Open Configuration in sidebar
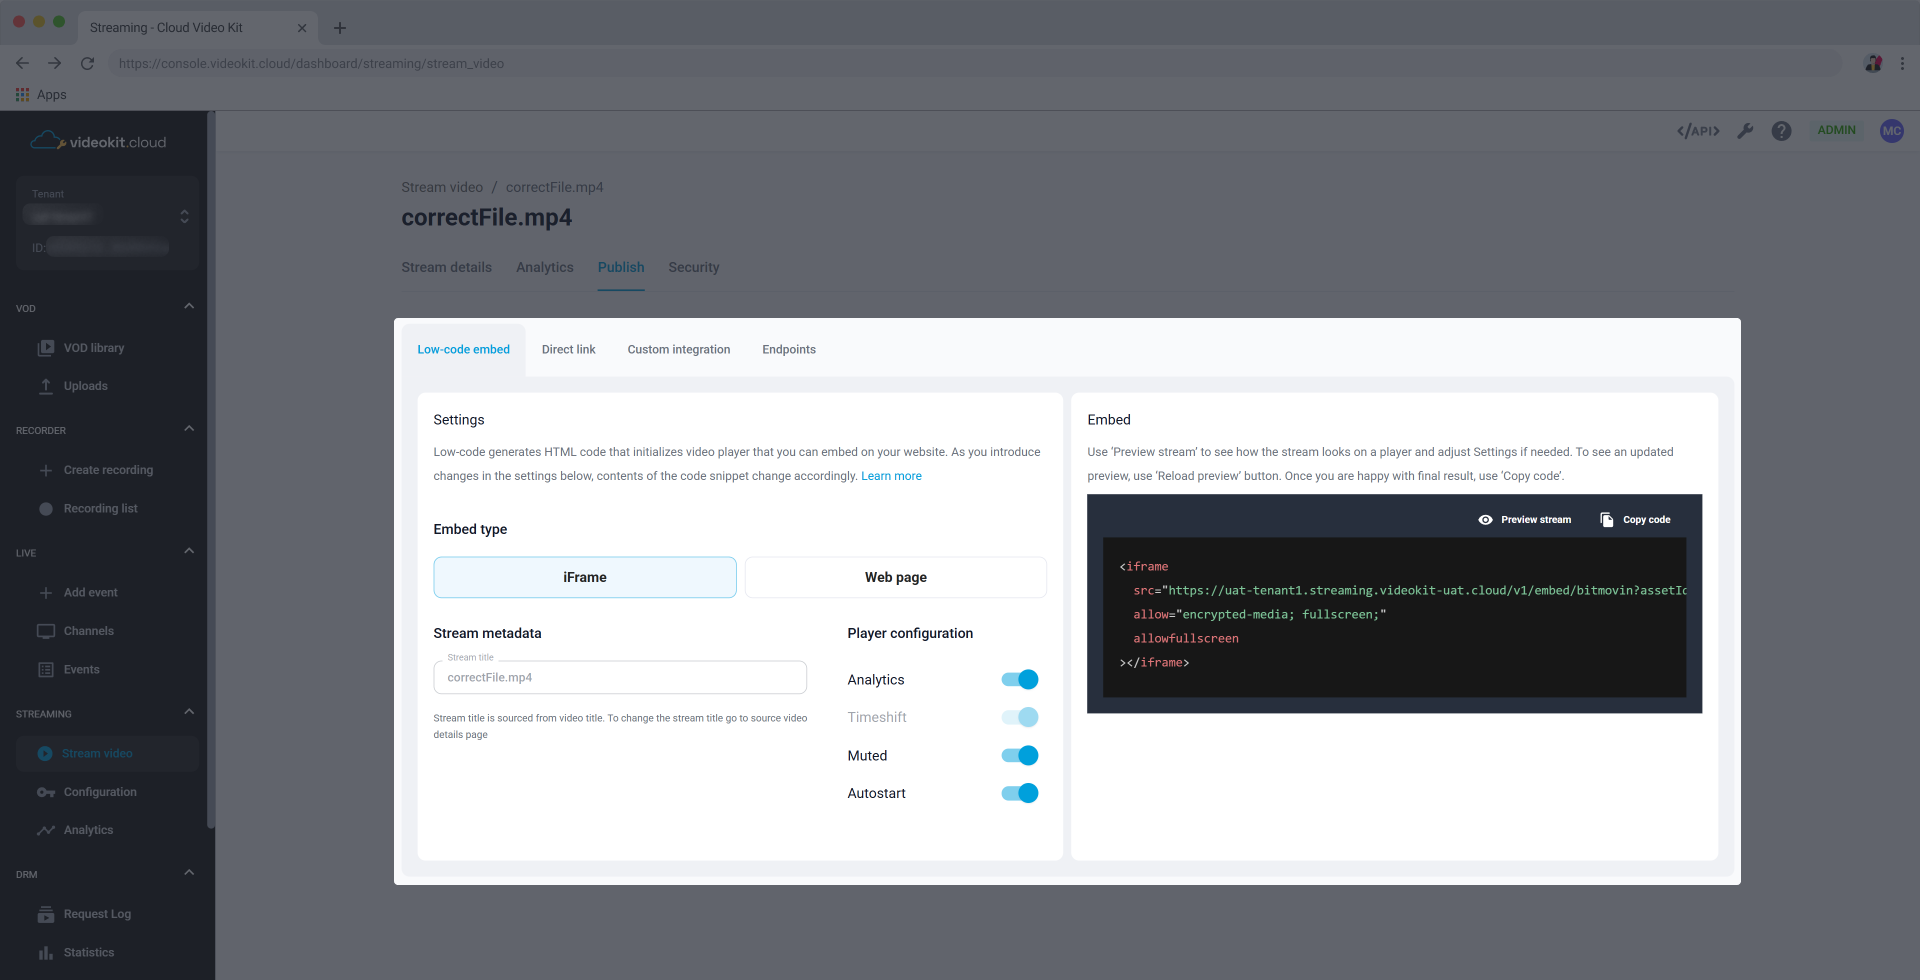The width and height of the screenshot is (1920, 980). pos(100,792)
